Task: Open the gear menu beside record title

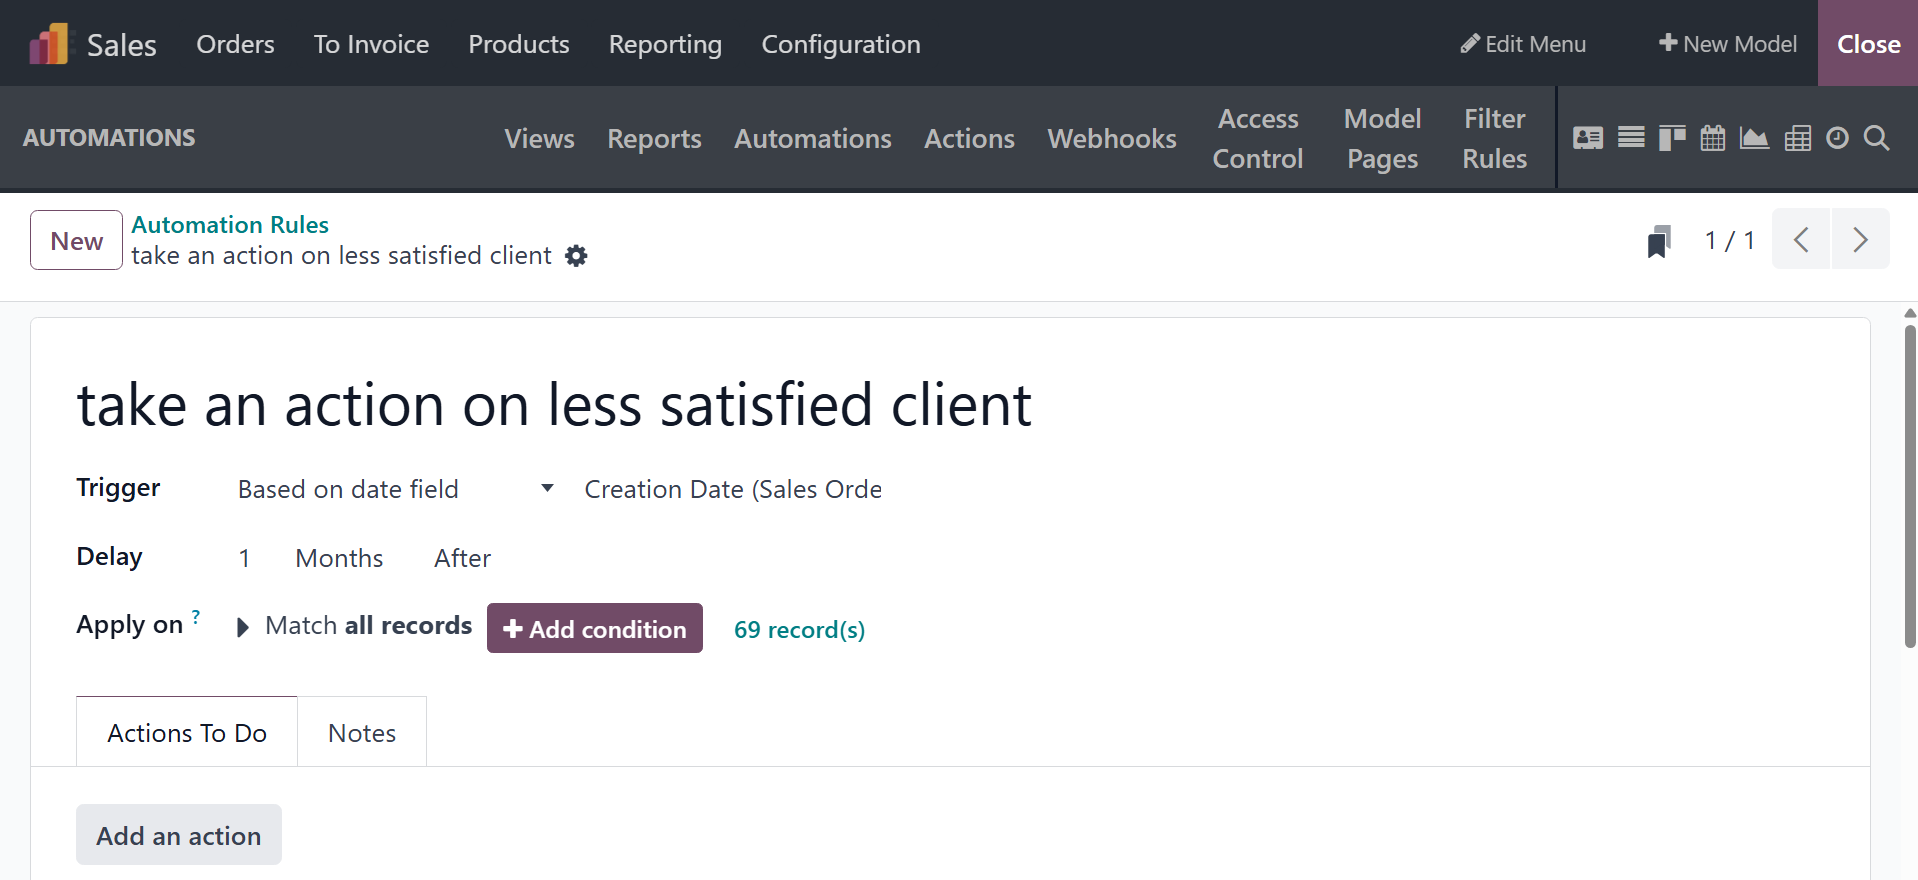Action: pyautogui.click(x=576, y=256)
